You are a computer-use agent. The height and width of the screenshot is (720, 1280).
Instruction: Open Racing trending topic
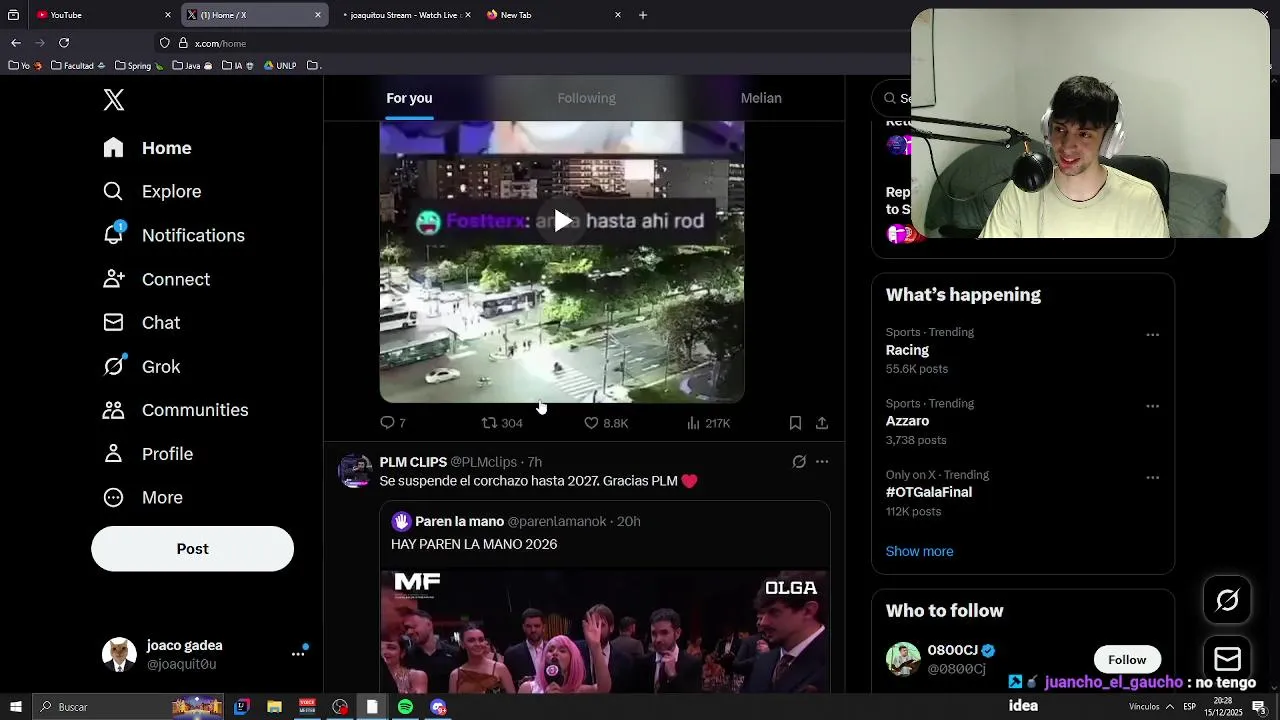click(x=907, y=350)
